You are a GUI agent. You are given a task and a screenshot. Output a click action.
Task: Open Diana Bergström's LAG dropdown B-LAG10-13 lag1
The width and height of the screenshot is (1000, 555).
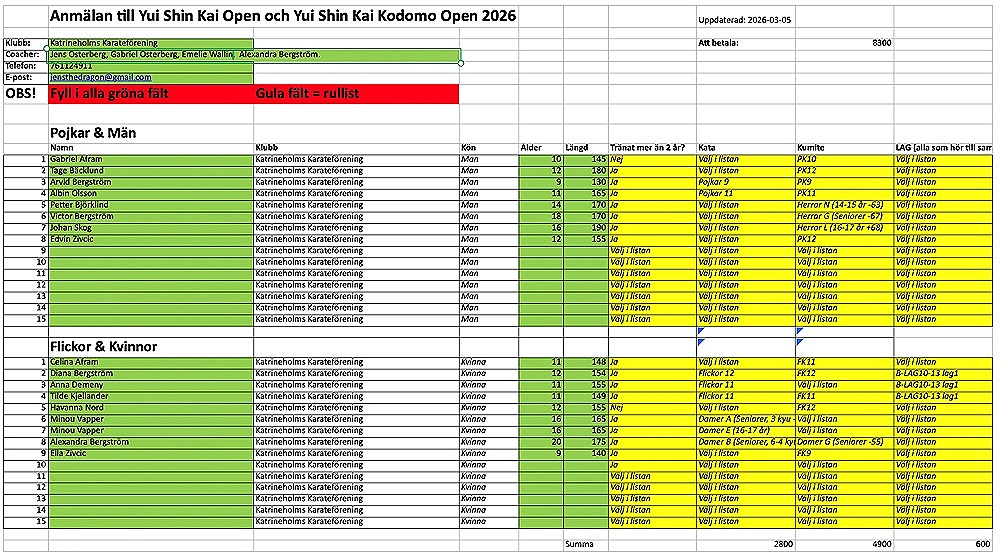[943, 374]
